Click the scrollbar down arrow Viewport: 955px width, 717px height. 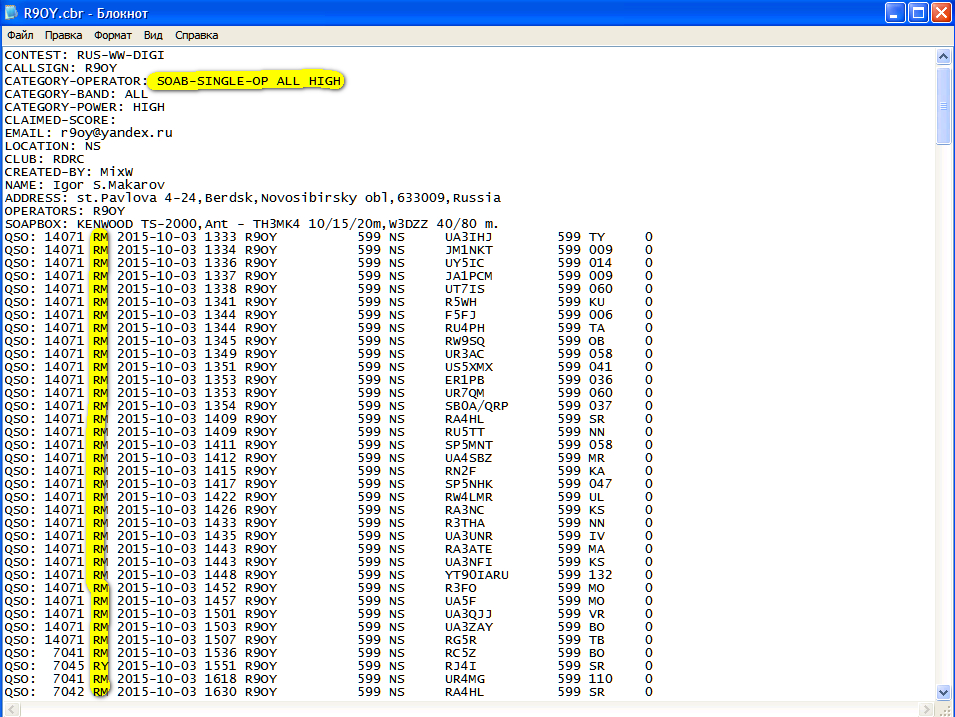click(x=943, y=691)
